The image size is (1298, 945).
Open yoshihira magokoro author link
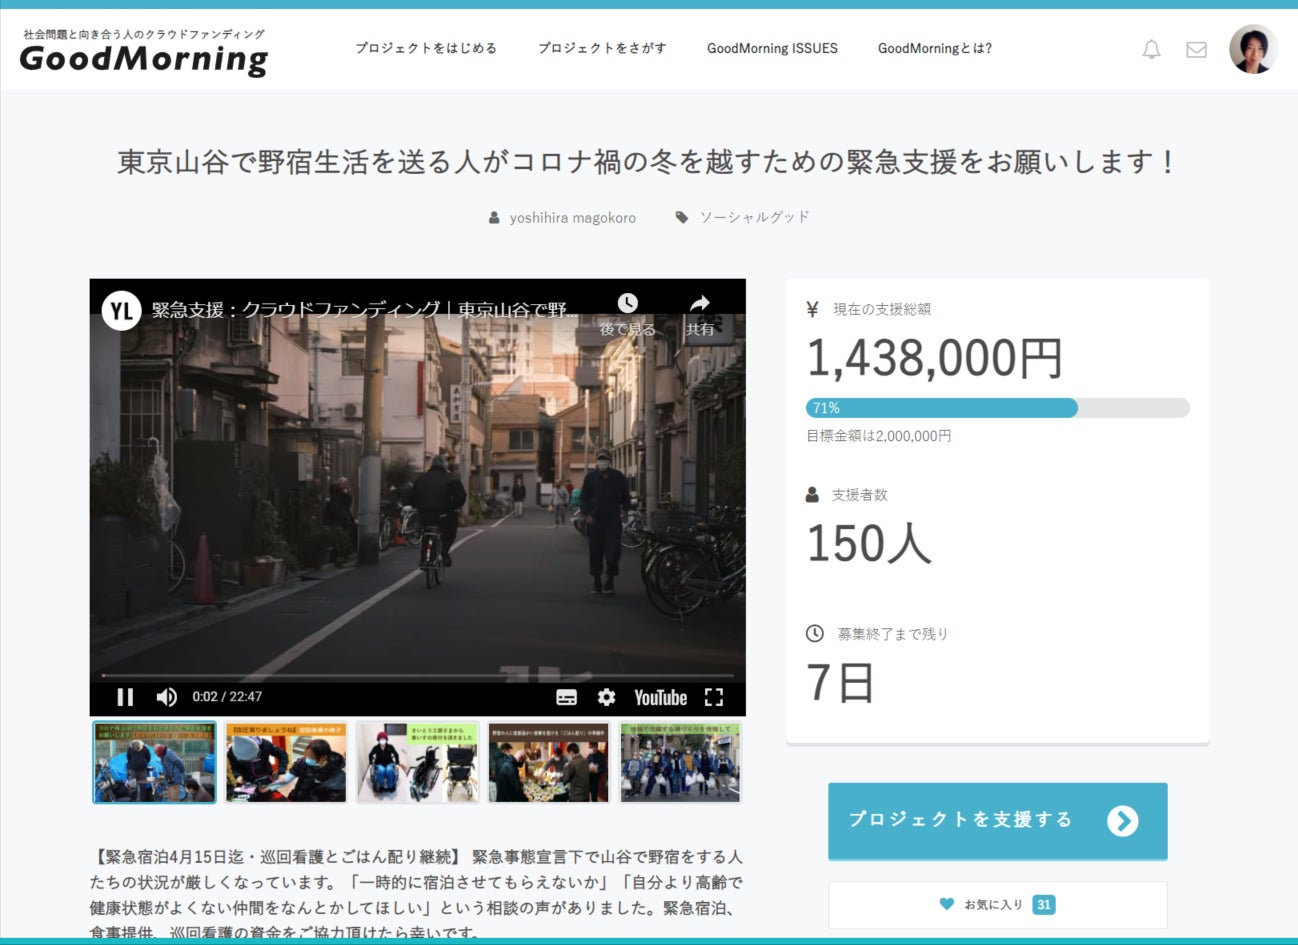tap(572, 218)
